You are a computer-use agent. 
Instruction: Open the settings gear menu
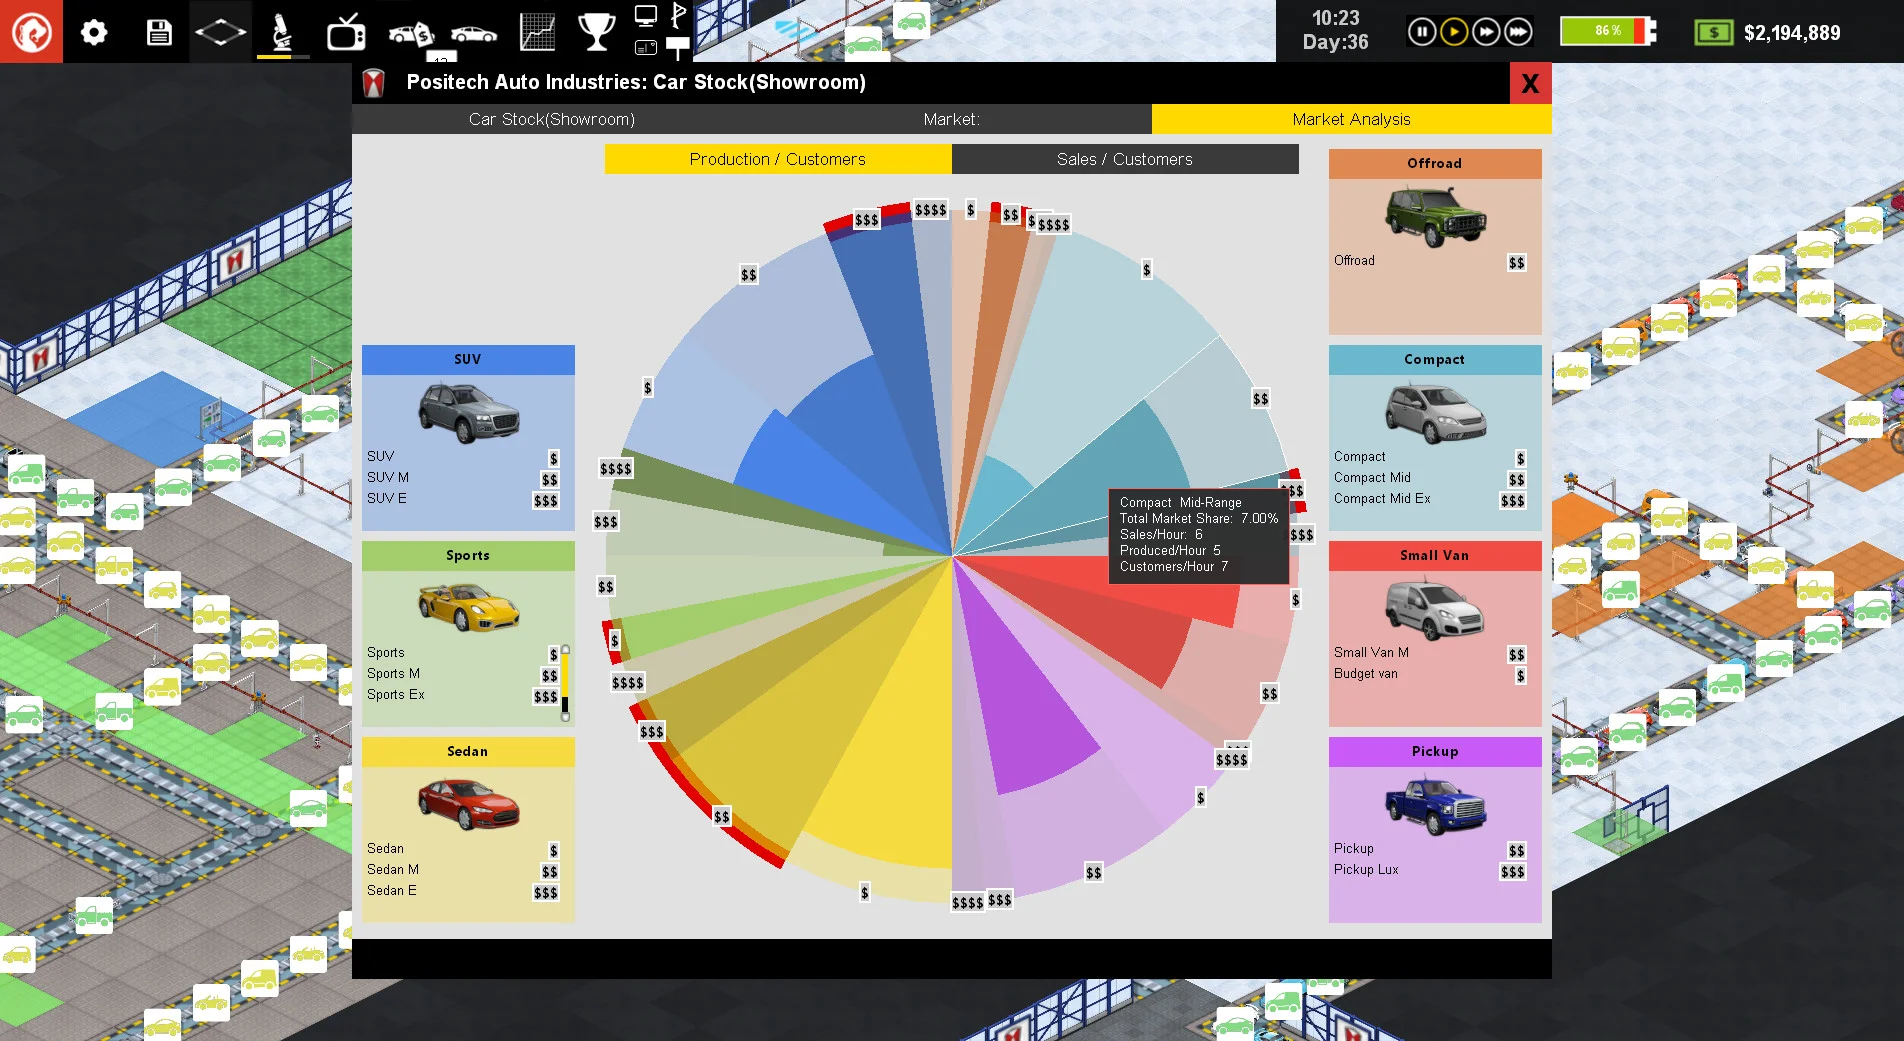(93, 30)
